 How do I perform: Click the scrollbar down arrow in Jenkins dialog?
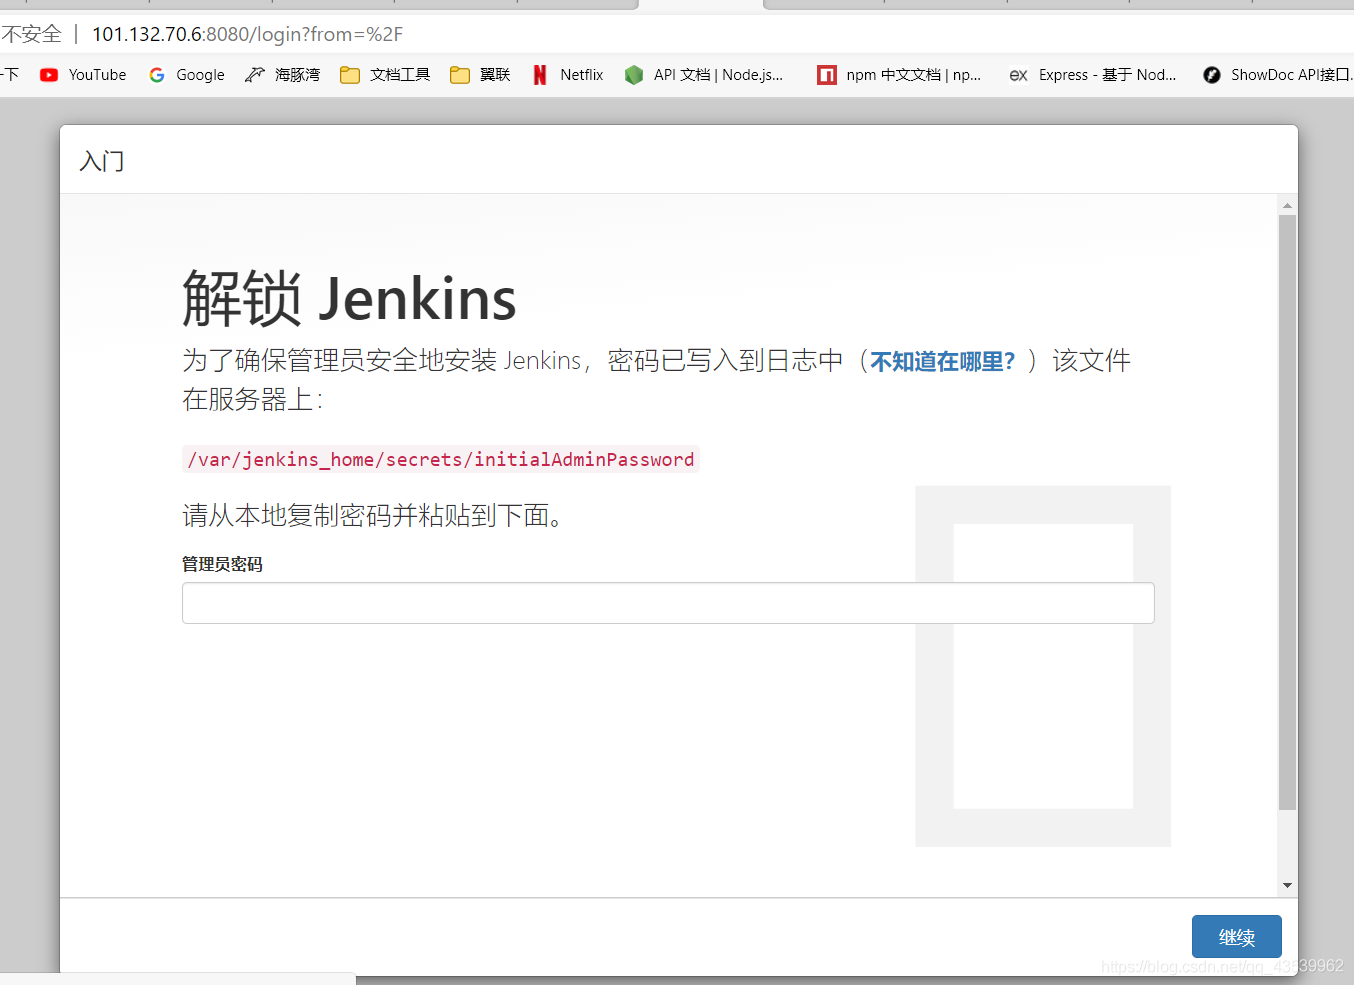pyautogui.click(x=1287, y=885)
